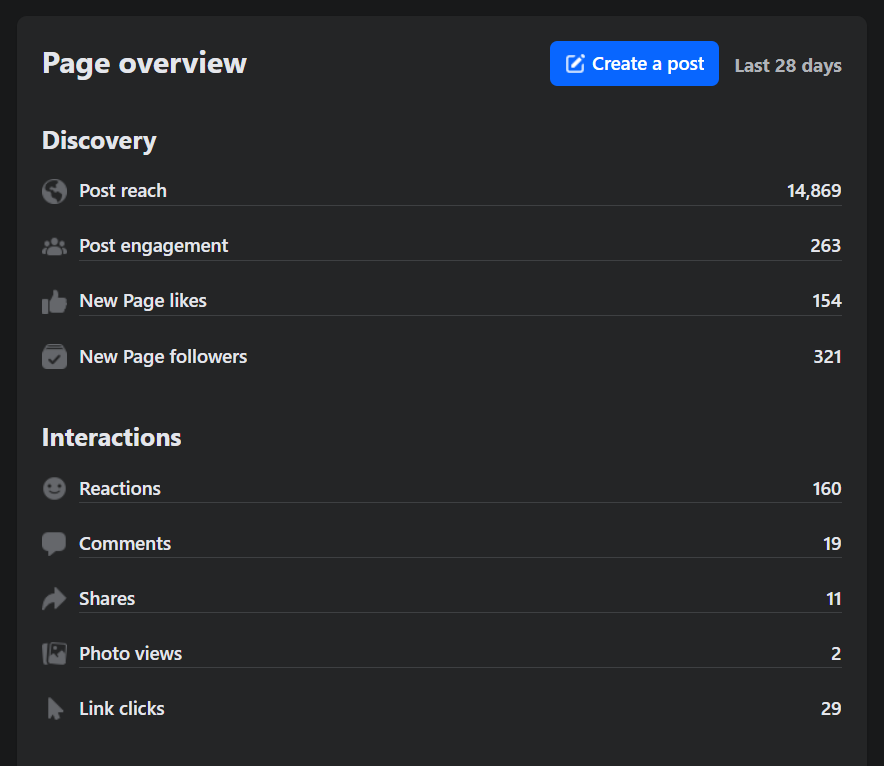The width and height of the screenshot is (884, 766).
Task: Click the Page overview heading
Action: coord(144,63)
